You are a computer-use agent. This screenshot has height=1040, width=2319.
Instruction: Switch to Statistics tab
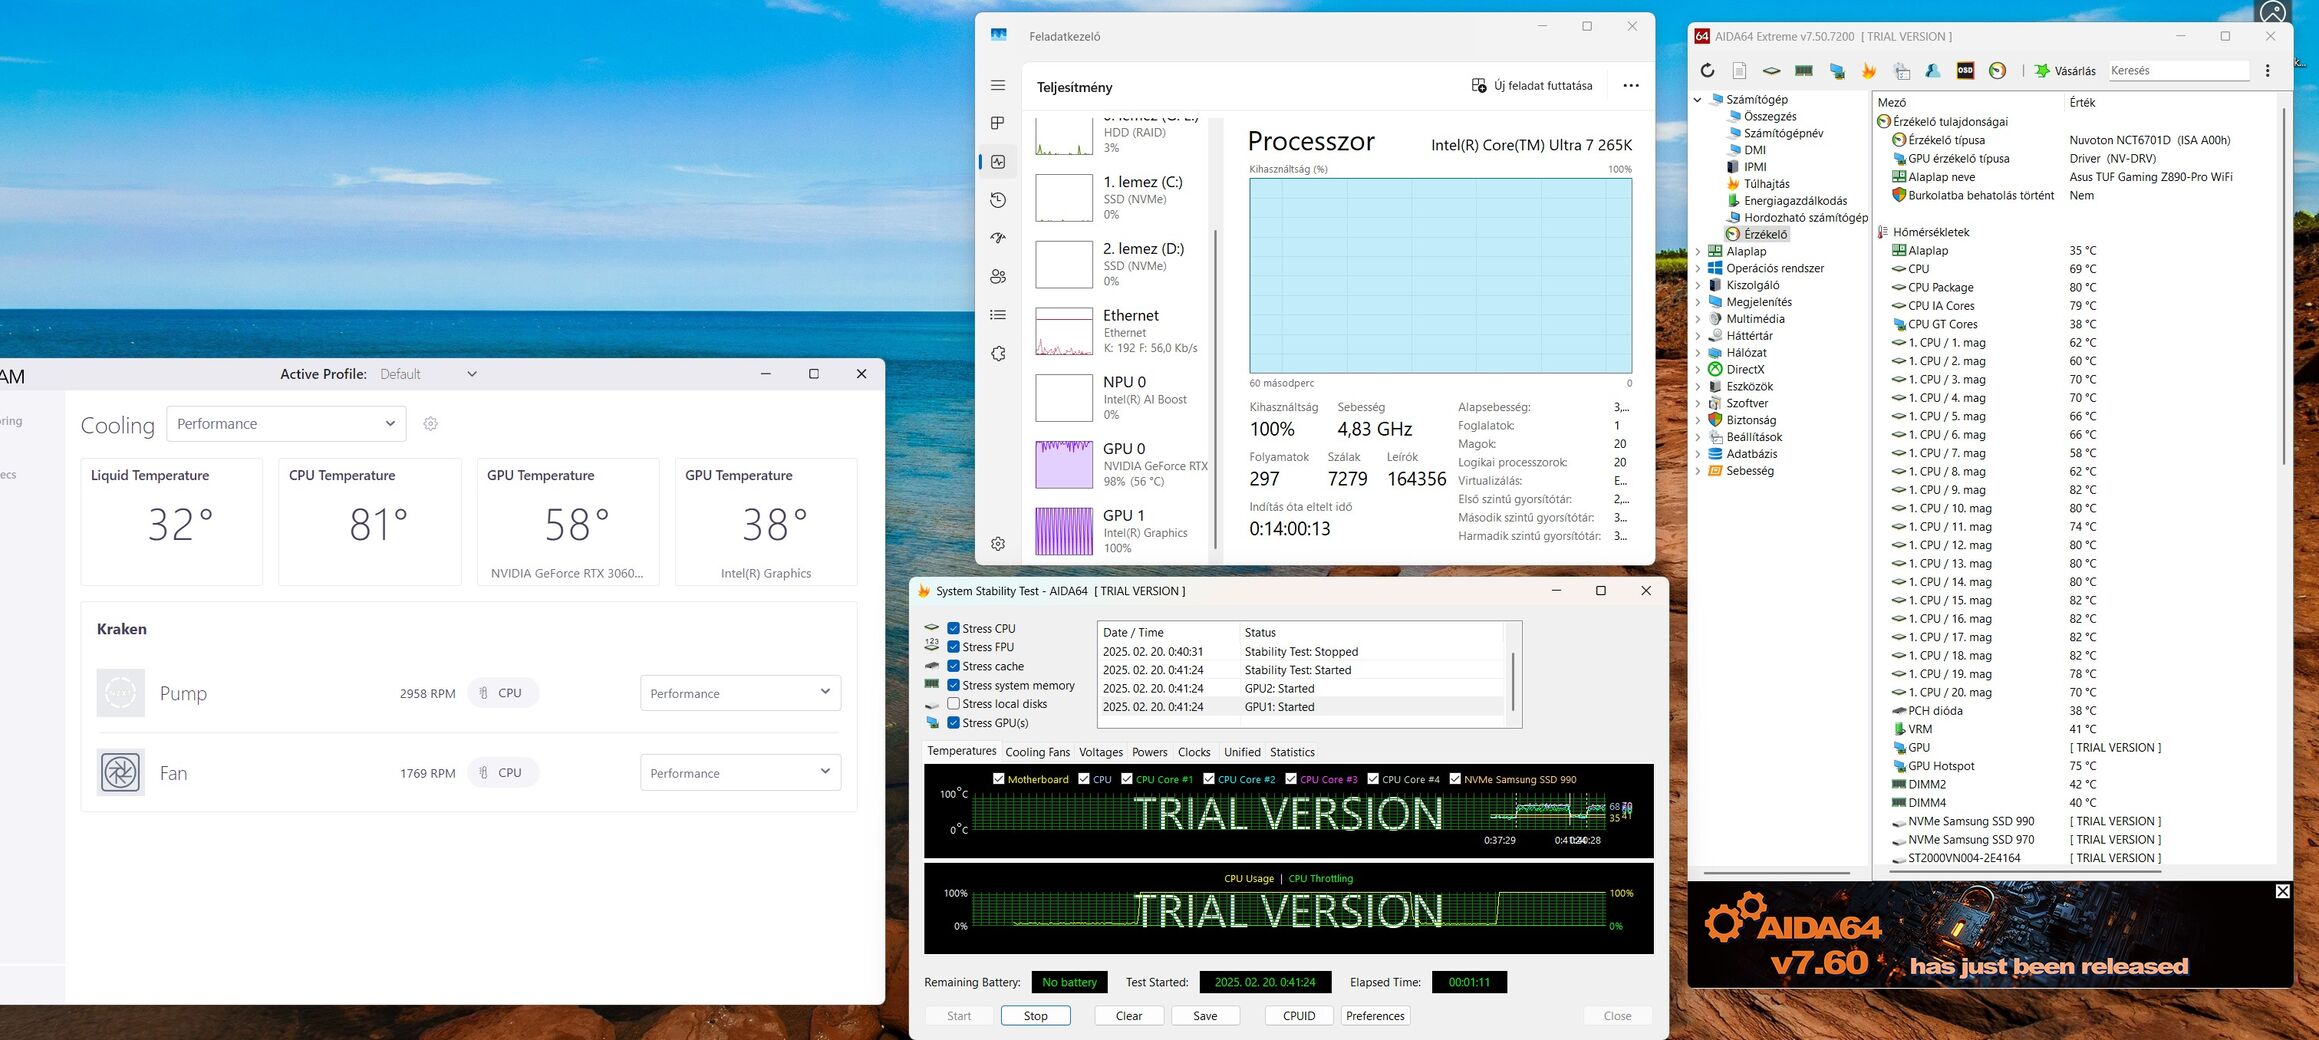(x=1292, y=752)
